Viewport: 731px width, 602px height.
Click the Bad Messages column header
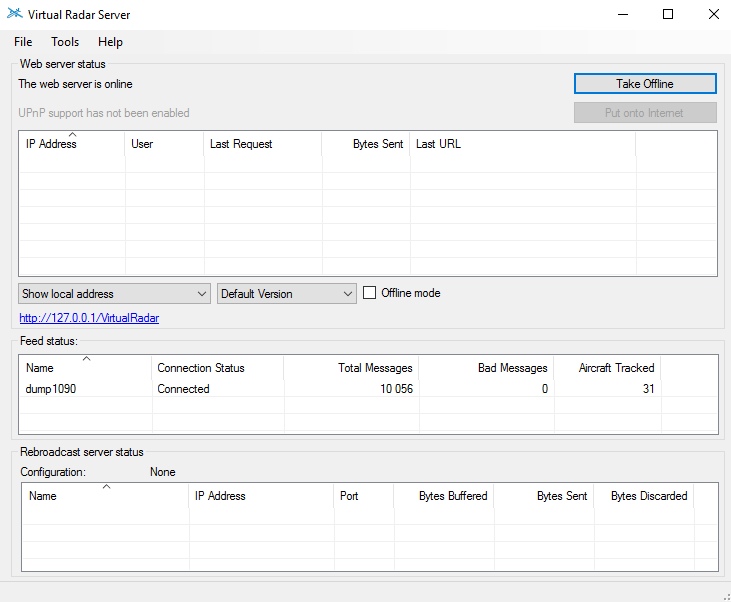pos(486,367)
